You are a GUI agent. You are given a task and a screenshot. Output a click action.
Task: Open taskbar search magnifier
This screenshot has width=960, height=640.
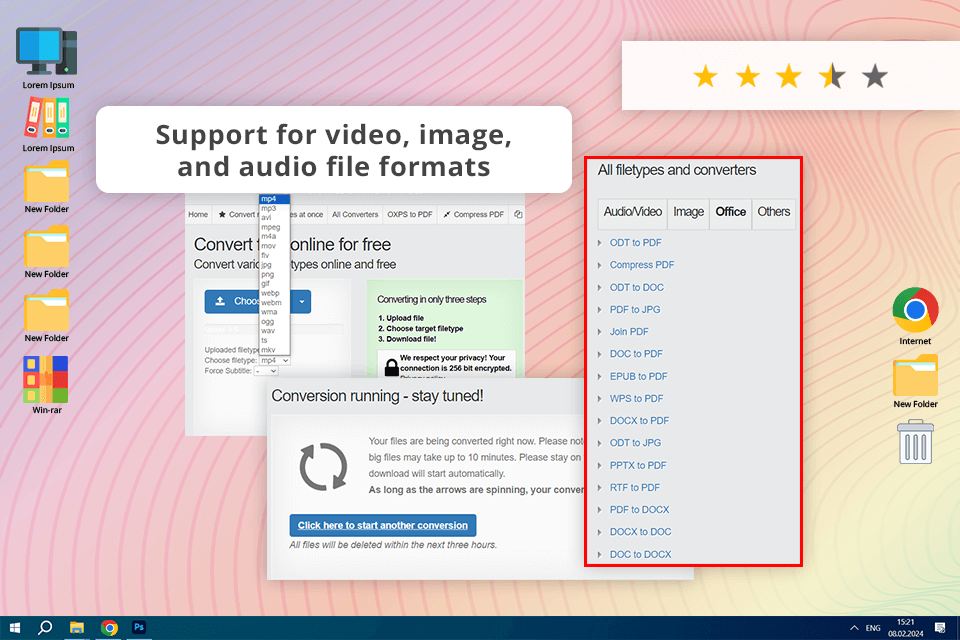click(45, 628)
